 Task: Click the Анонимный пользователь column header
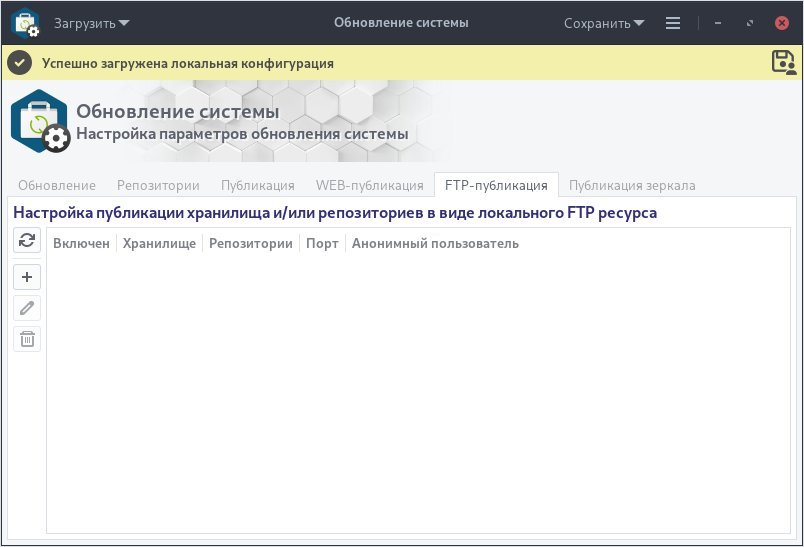coord(435,244)
